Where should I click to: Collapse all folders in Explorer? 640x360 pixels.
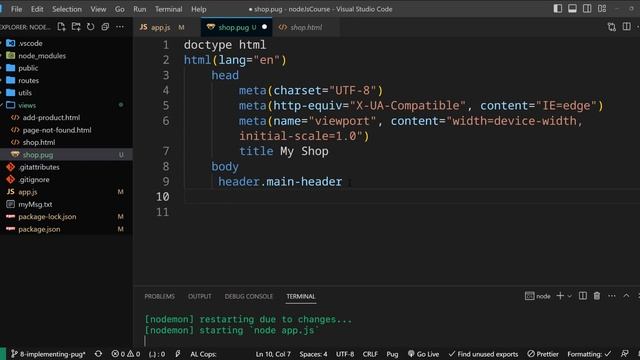coord(105,27)
